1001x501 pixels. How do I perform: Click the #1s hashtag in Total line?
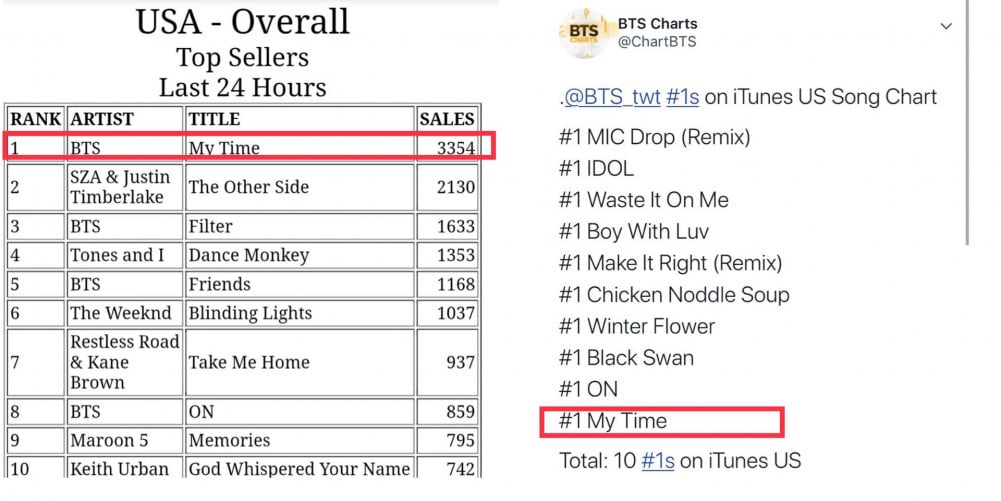pyautogui.click(x=658, y=461)
